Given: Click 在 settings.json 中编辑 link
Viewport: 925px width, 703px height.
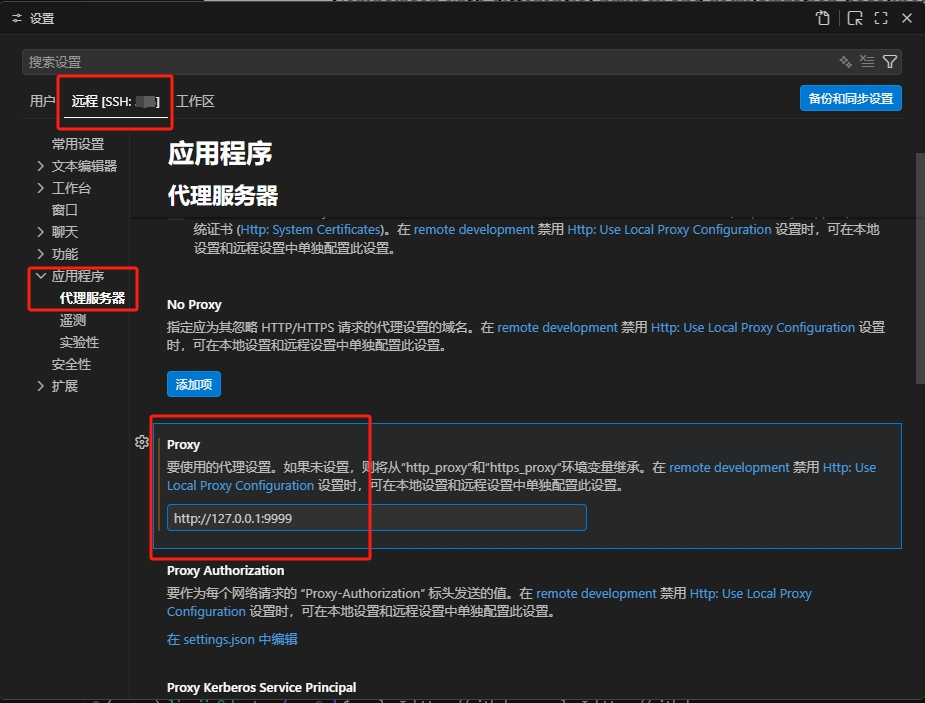Looking at the screenshot, I should pos(232,639).
